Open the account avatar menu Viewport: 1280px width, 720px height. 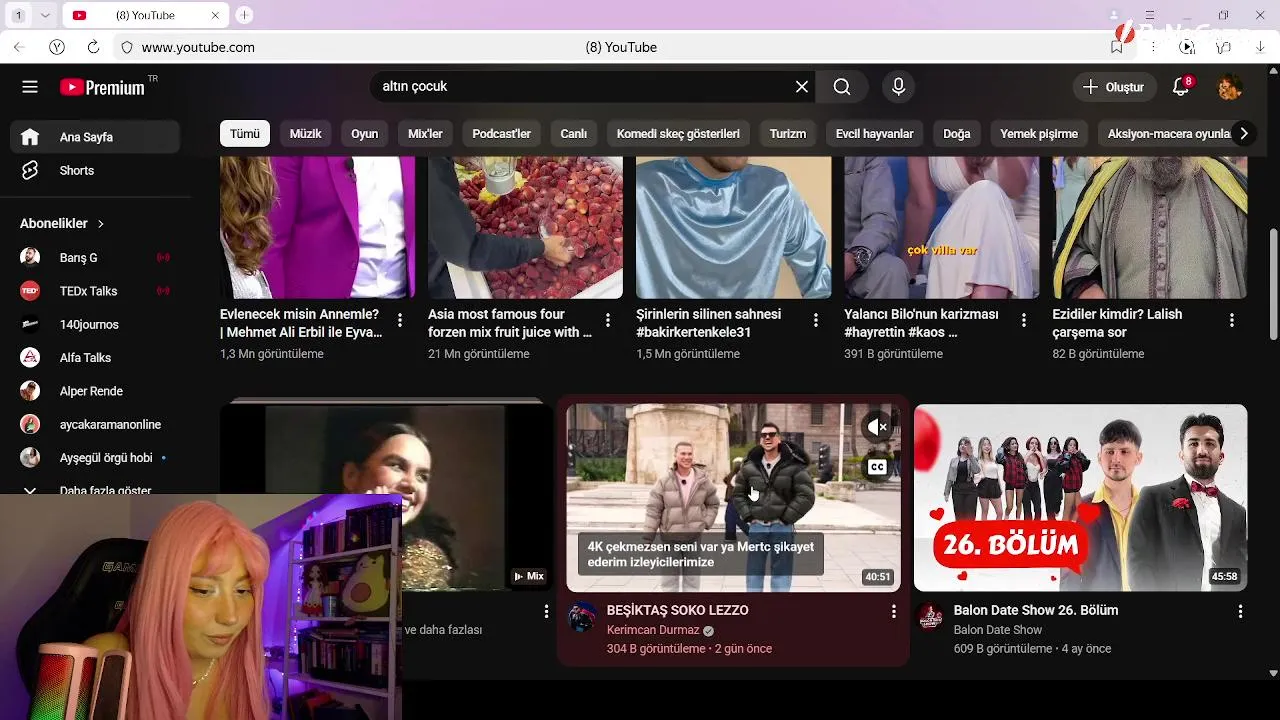pos(1229,87)
